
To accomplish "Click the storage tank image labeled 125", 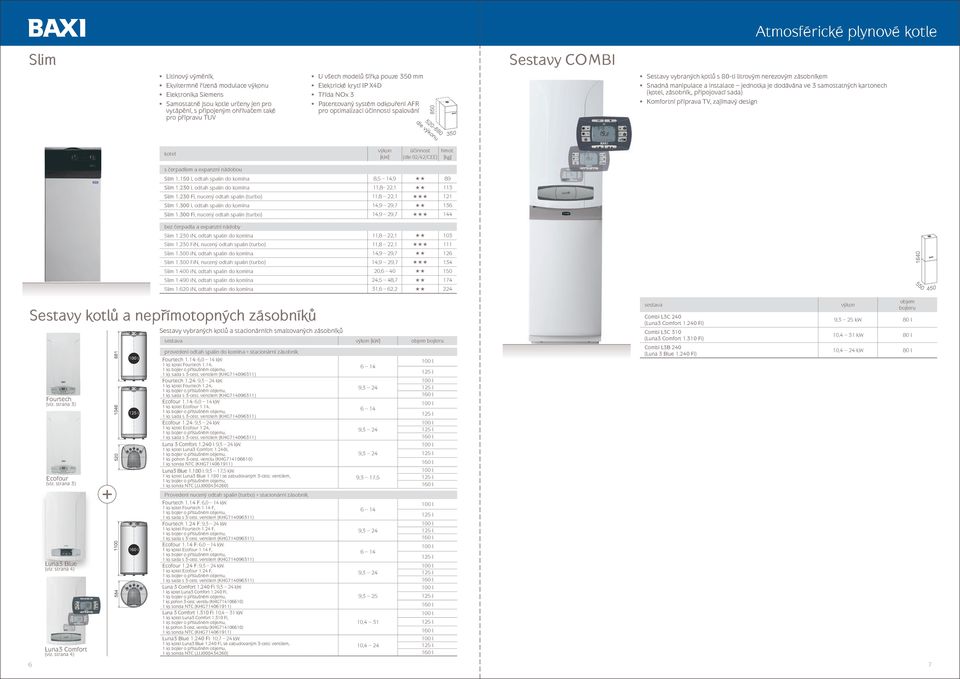I will [133, 412].
